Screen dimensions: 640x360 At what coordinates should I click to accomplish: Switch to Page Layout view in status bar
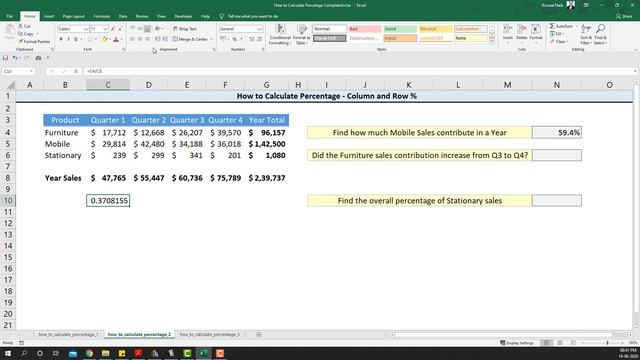tap(560, 343)
